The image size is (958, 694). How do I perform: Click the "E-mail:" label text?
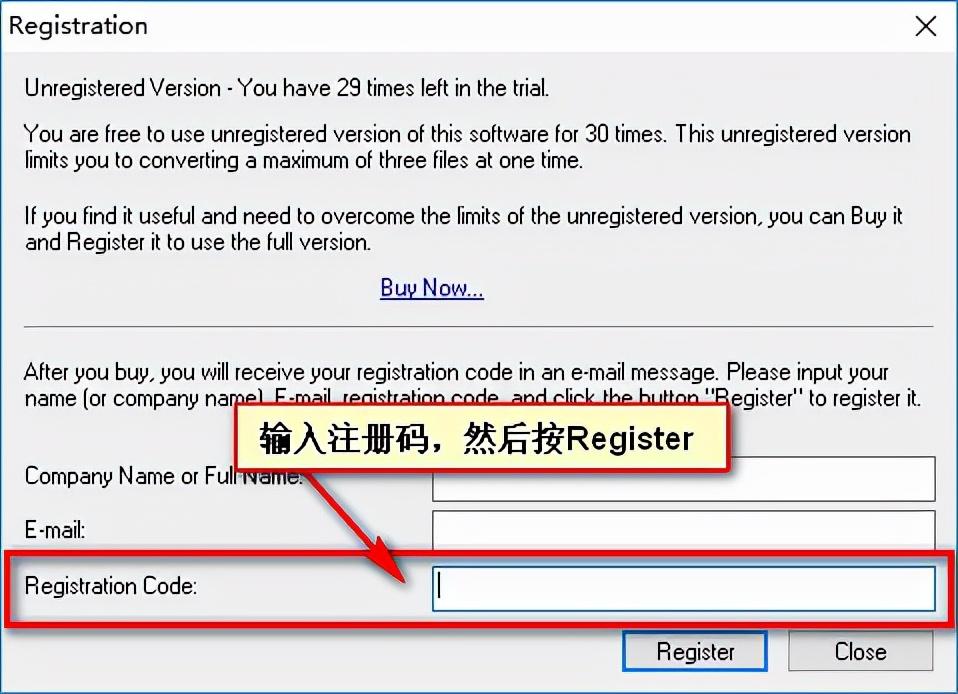54,530
